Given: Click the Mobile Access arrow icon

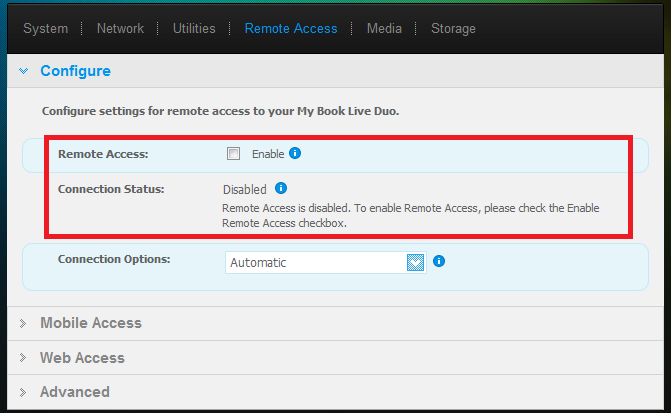Looking at the screenshot, I should pyautogui.click(x=23, y=323).
